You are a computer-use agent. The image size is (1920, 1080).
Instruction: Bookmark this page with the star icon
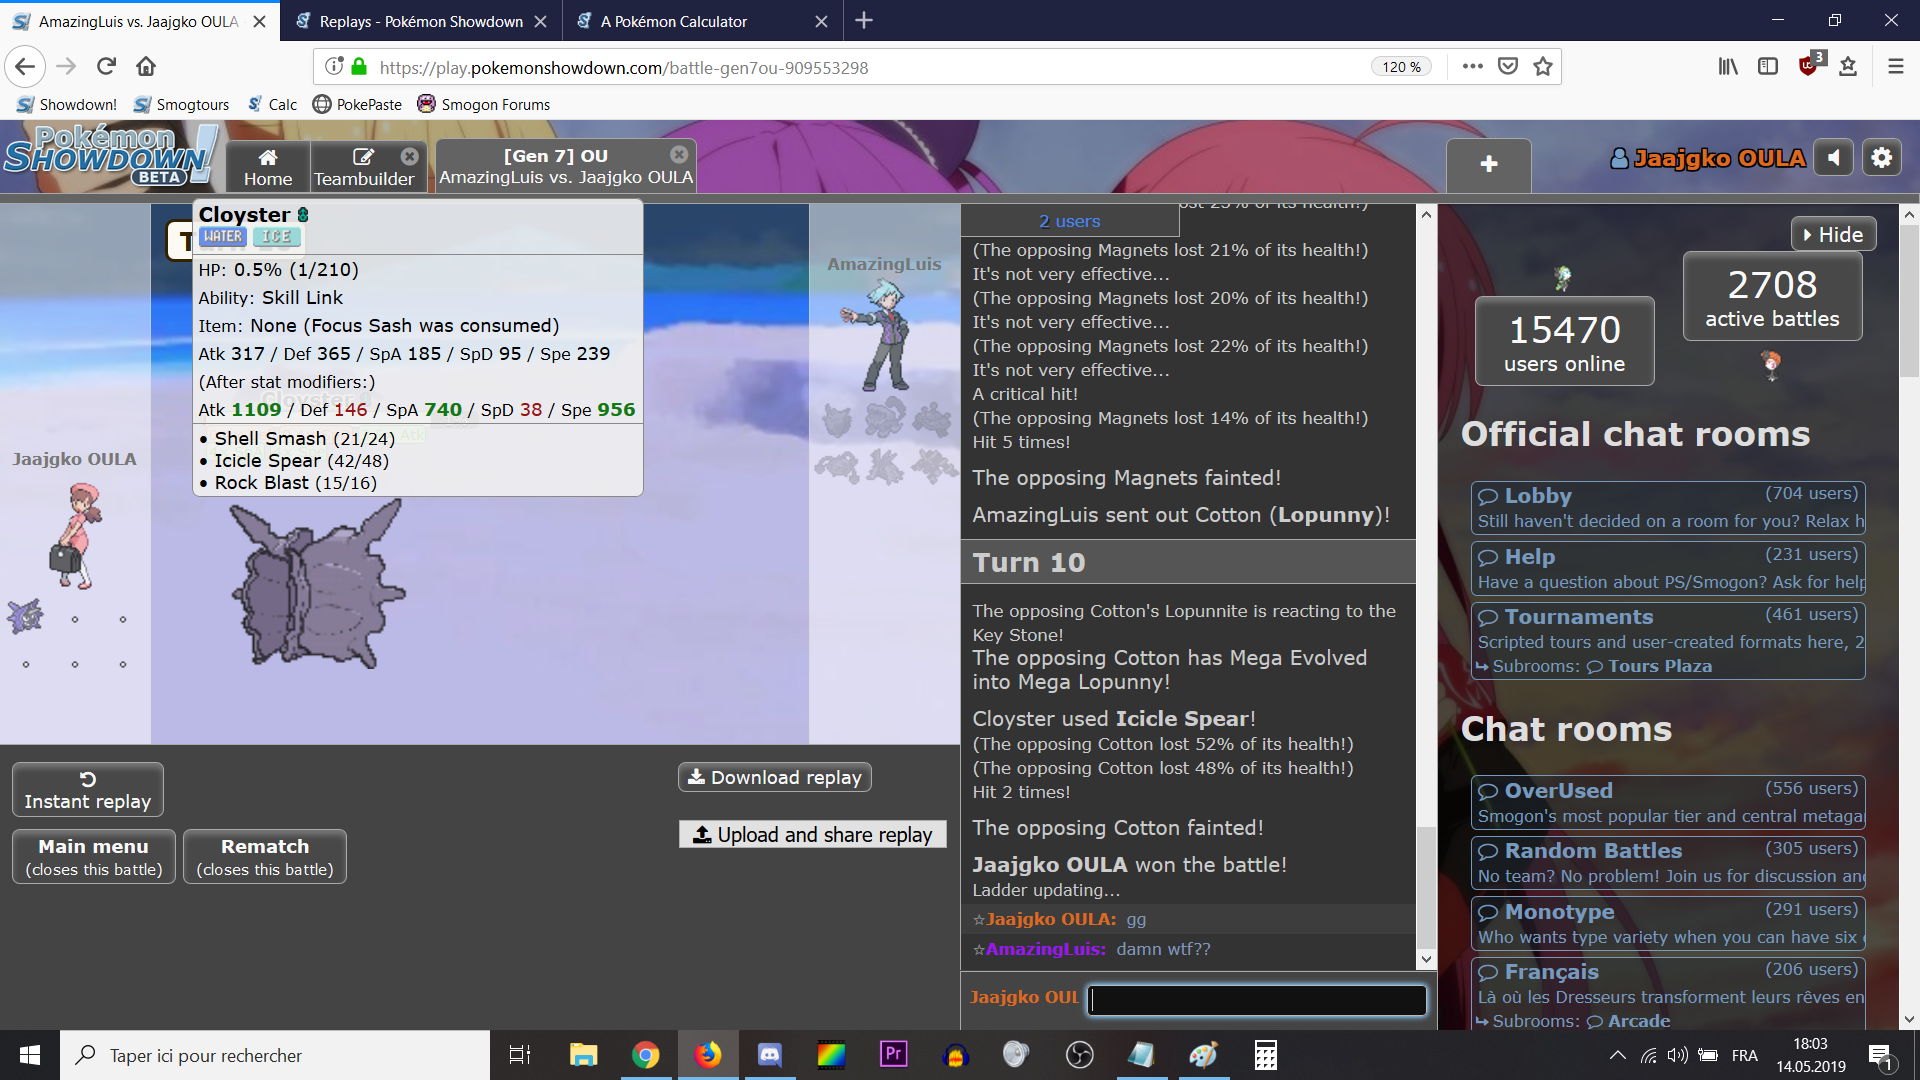(x=1543, y=66)
